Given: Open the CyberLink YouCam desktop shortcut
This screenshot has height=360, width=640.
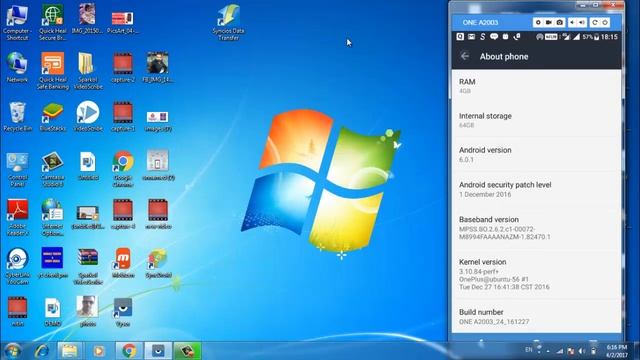Looking at the screenshot, I should 17,266.
